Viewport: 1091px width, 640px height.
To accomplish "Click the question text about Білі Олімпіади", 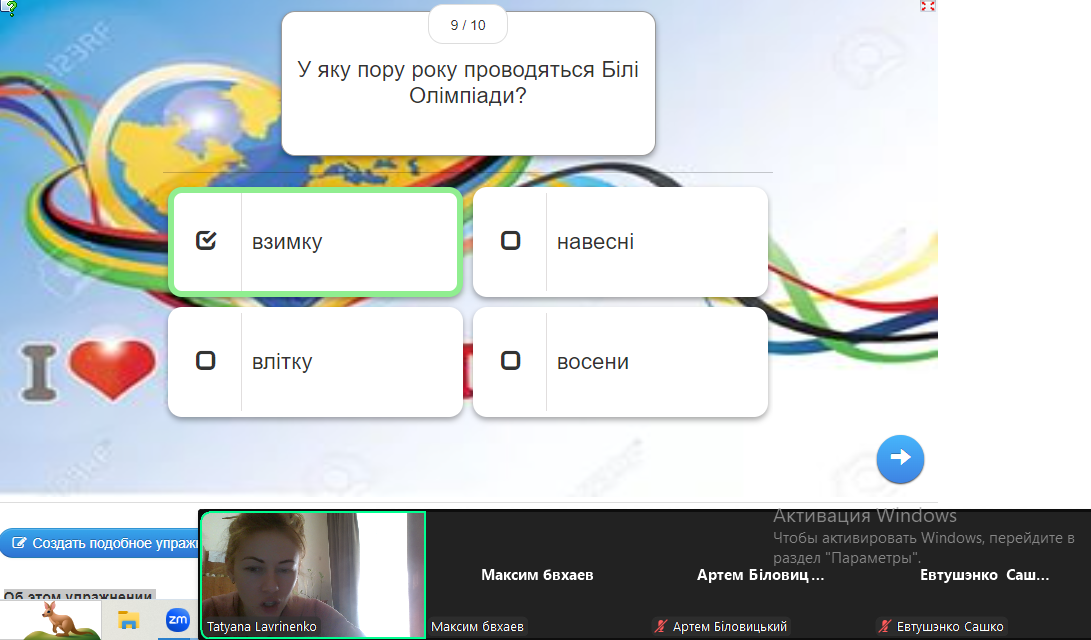I will click(x=467, y=83).
